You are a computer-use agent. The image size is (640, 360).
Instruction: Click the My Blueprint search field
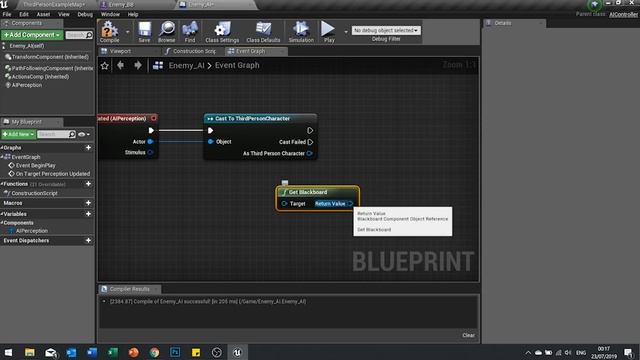point(56,134)
